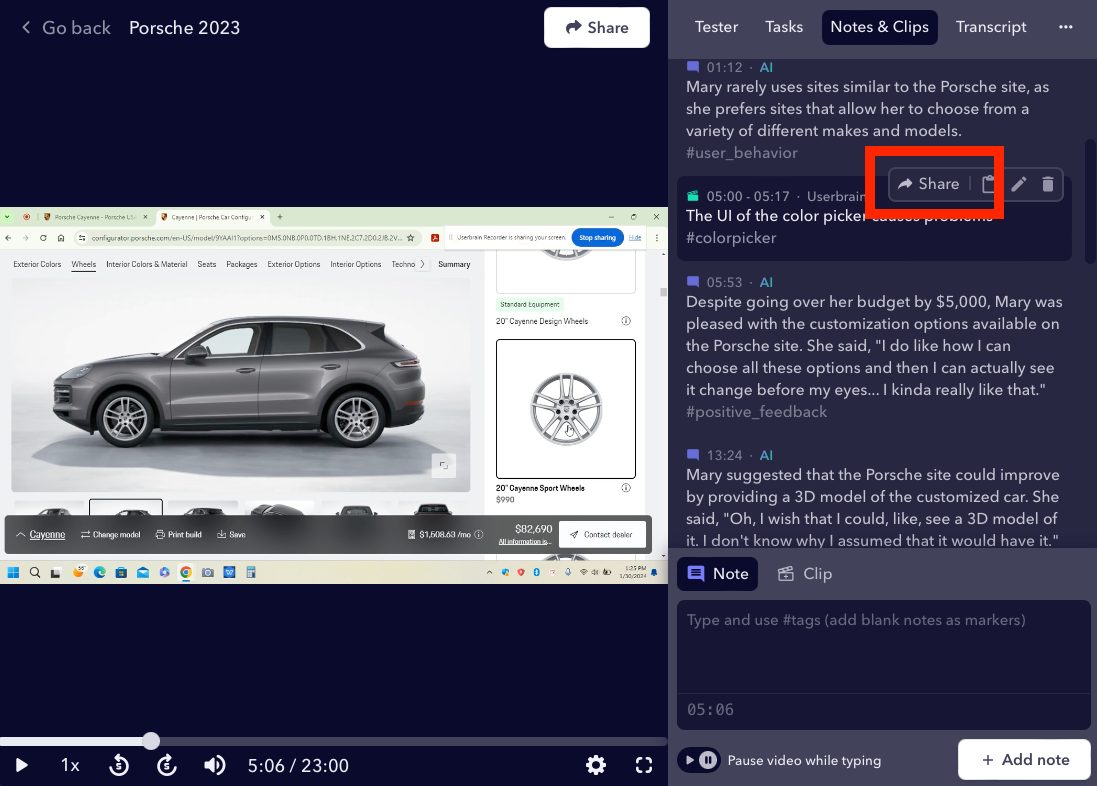Click Print build
This screenshot has height=786, width=1097.
(x=178, y=535)
